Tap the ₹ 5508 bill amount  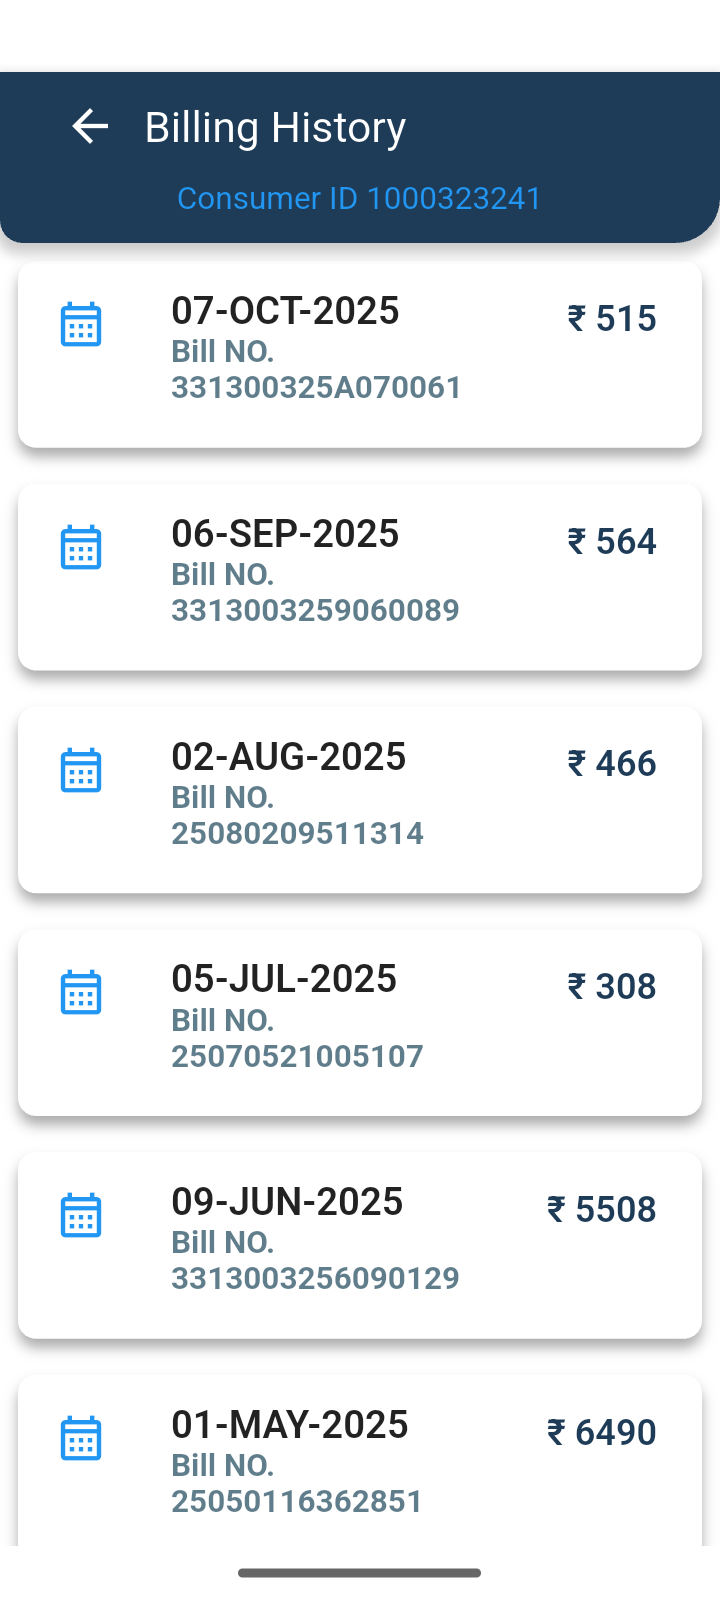(601, 1210)
